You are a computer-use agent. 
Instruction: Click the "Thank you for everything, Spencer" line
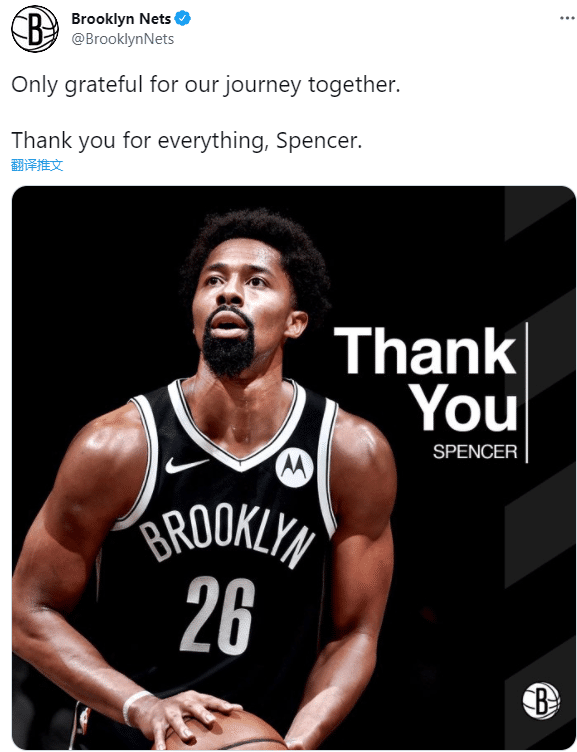[187, 141]
